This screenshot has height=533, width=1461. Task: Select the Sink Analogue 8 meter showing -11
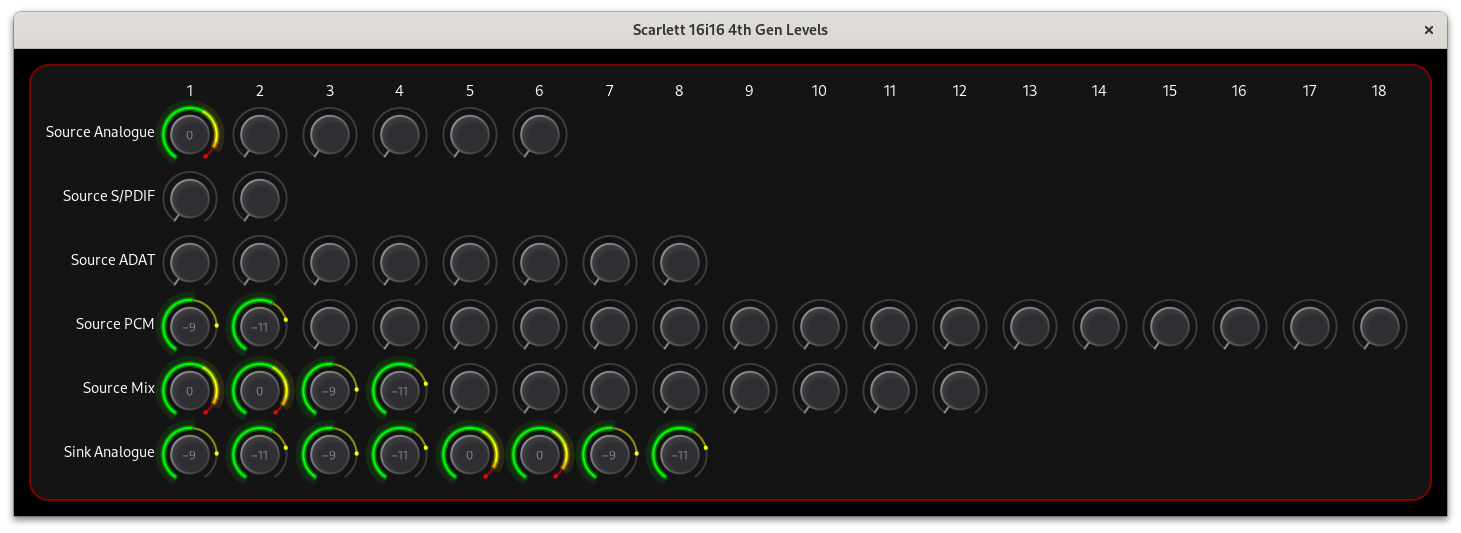coord(680,453)
